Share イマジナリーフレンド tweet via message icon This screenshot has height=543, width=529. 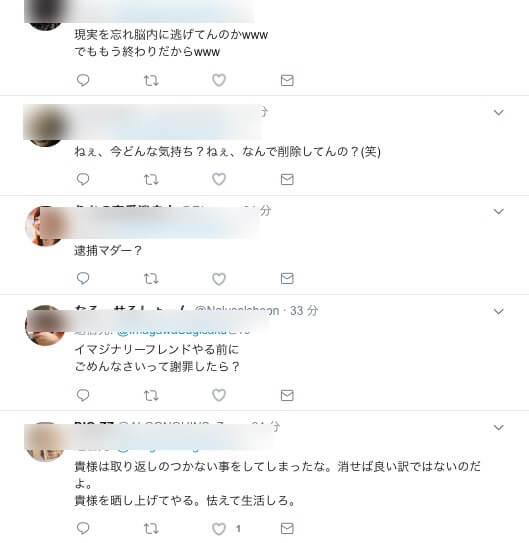click(287, 395)
